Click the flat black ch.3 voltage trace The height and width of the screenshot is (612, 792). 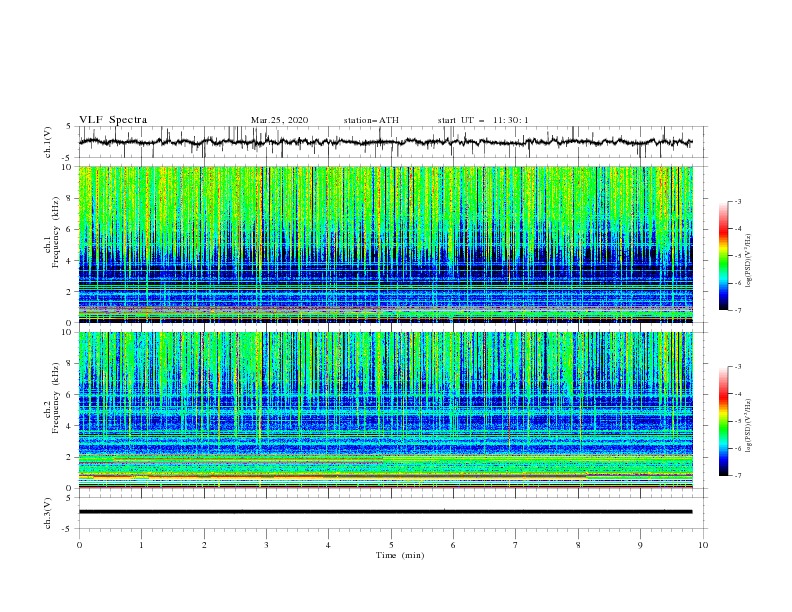tap(385, 512)
